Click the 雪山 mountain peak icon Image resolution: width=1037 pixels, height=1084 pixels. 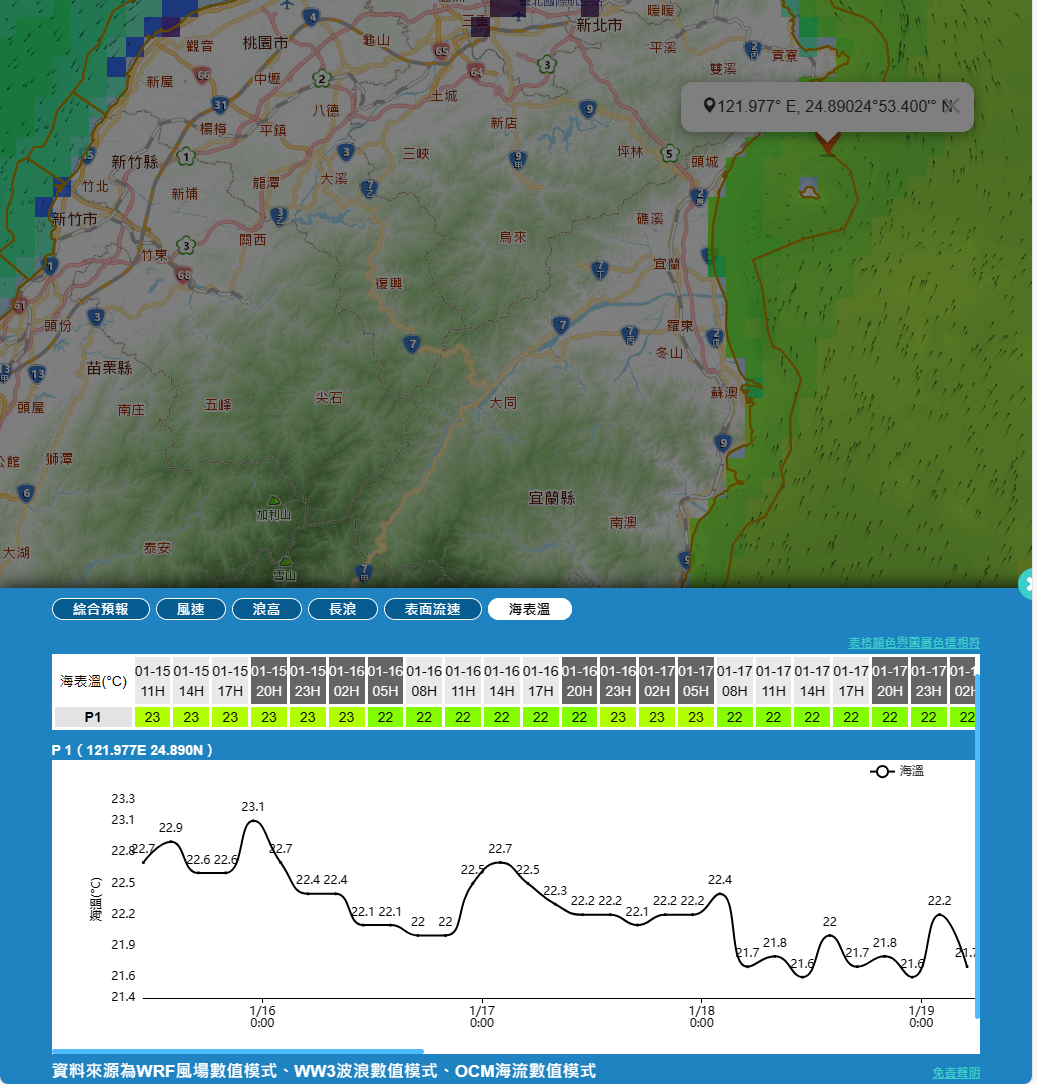(x=285, y=561)
